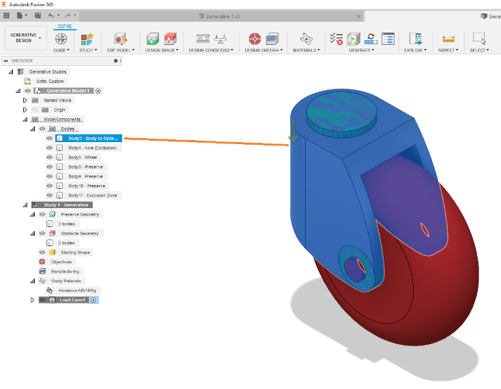Open the Generative Design workspace dropdown

[25, 38]
